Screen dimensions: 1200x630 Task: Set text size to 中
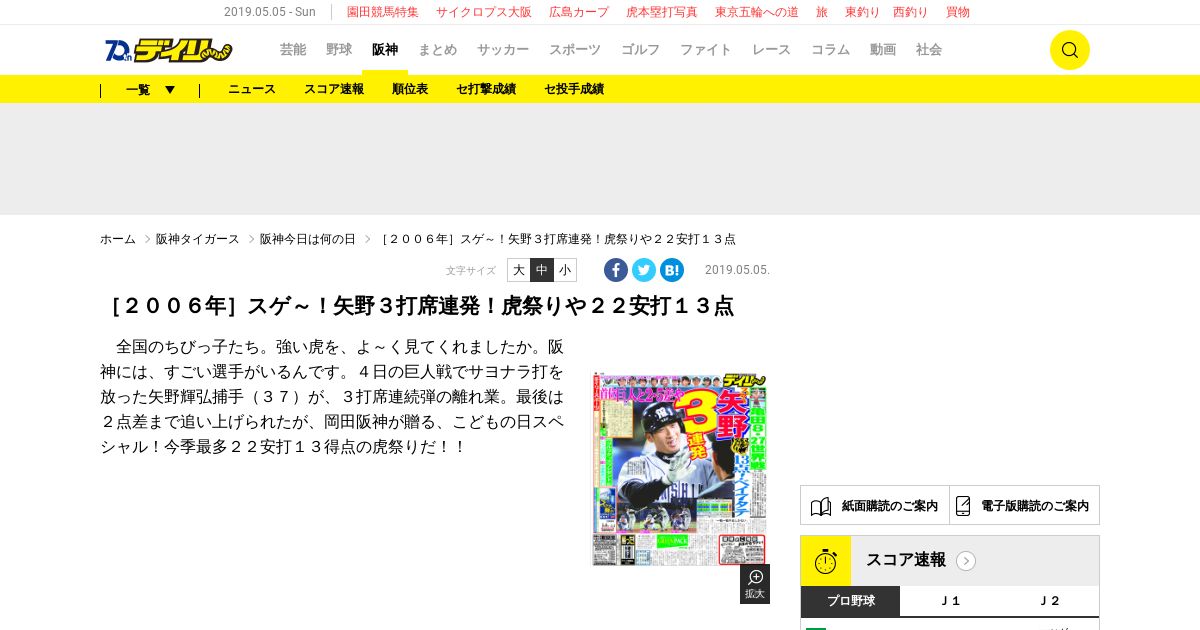coord(542,270)
